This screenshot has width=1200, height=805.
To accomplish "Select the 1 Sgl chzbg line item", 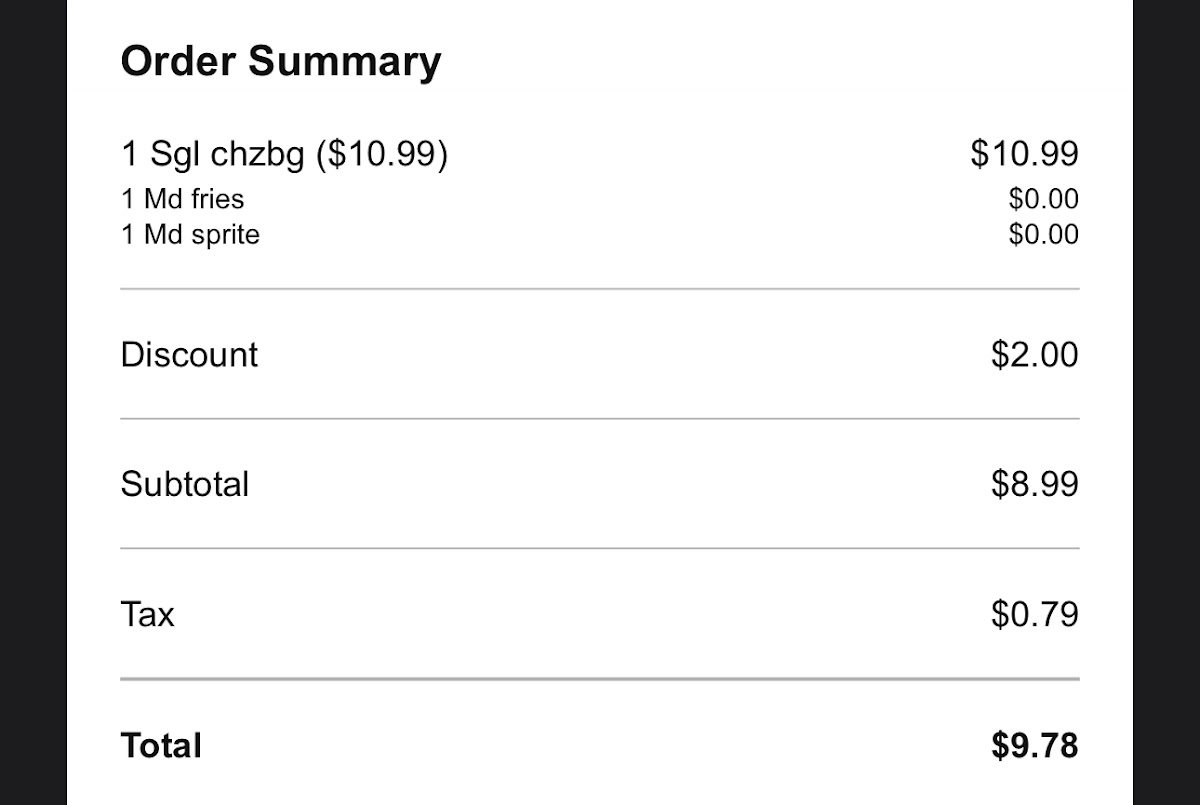I will pos(284,154).
